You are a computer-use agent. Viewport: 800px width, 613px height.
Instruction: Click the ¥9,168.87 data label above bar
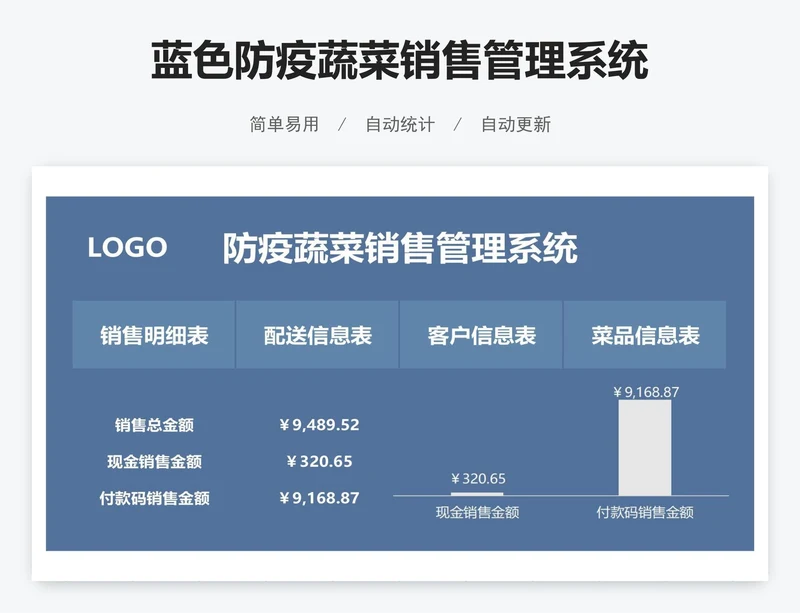(646, 392)
